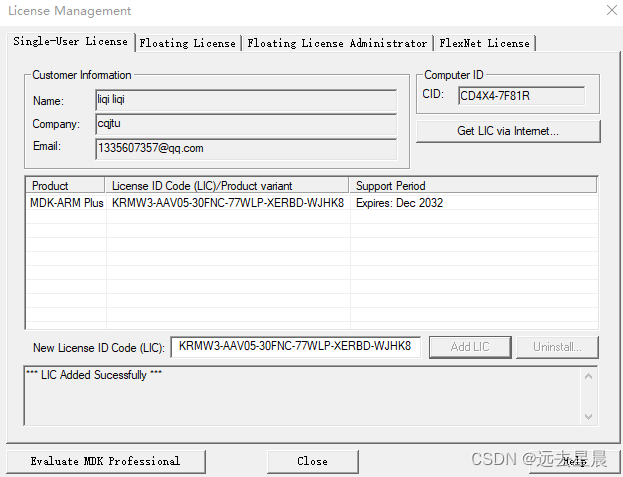This screenshot has height=477, width=623.
Task: Click the CID field showing CD4X4-7F81R
Action: [521, 96]
